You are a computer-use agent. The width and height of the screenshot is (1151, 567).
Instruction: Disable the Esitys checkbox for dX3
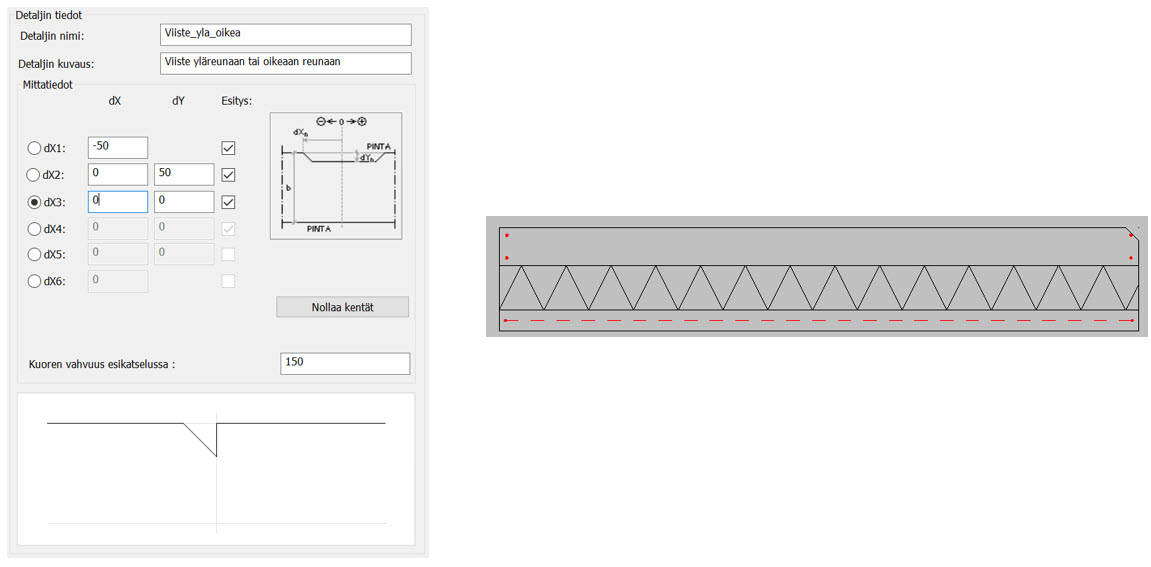pos(228,202)
